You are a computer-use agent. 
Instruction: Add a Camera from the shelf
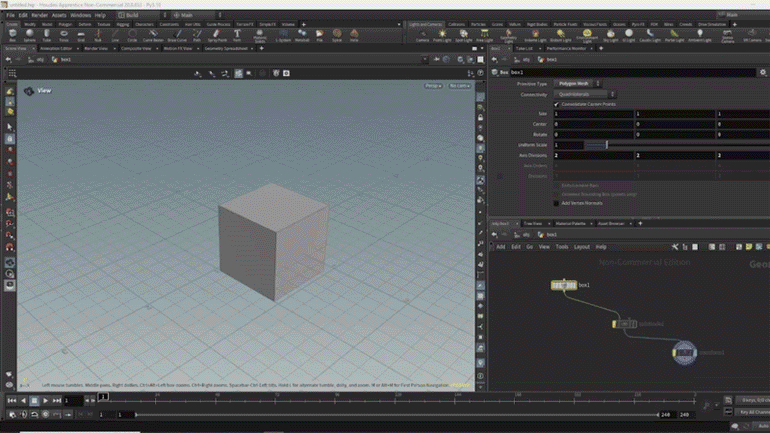[422, 35]
